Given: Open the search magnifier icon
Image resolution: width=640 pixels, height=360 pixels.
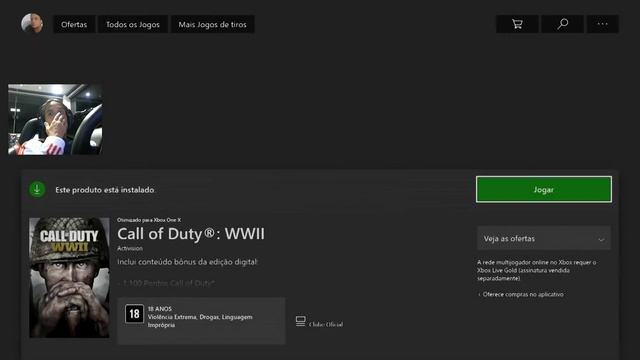Looking at the screenshot, I should [x=562, y=24].
